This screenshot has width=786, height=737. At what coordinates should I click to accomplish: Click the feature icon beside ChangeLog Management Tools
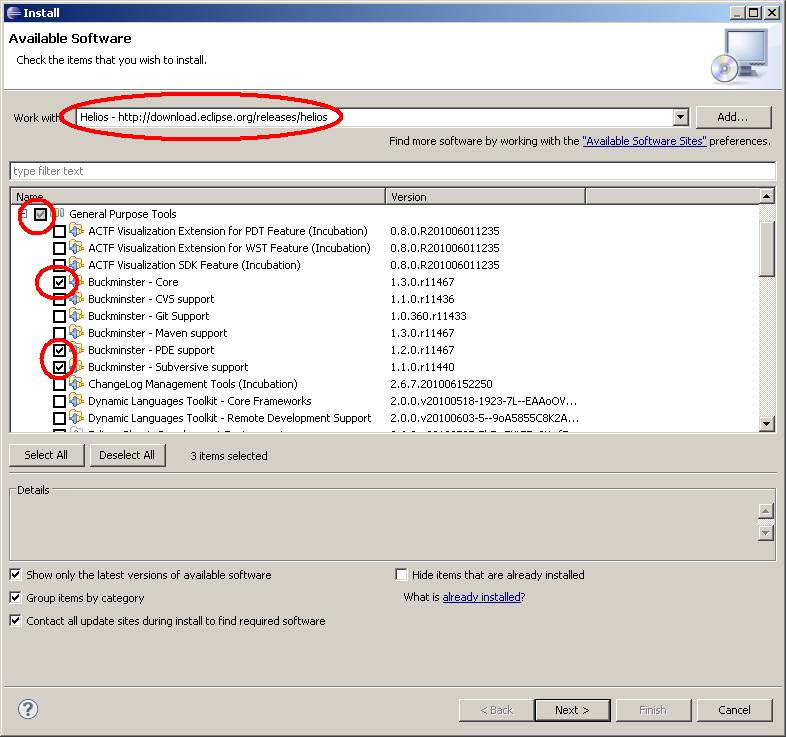click(76, 384)
